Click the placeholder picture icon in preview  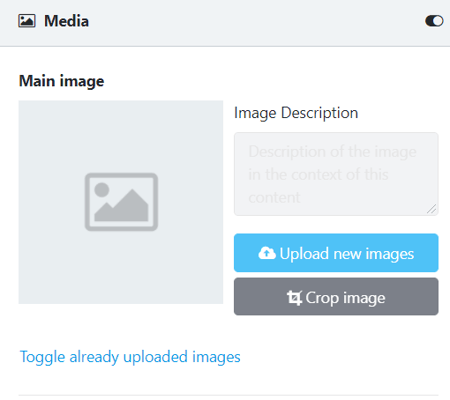tap(121, 202)
